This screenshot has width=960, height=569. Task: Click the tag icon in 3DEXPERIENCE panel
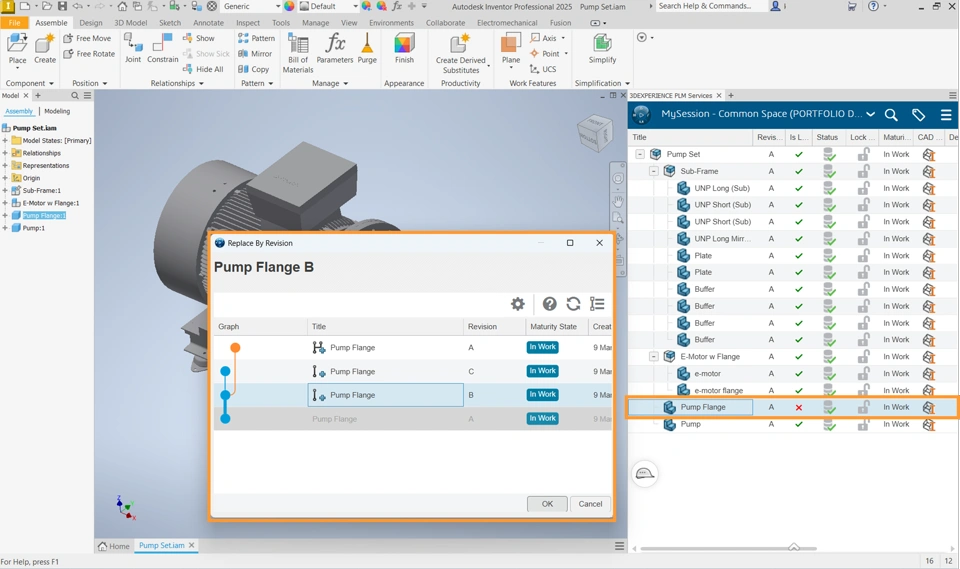918,115
